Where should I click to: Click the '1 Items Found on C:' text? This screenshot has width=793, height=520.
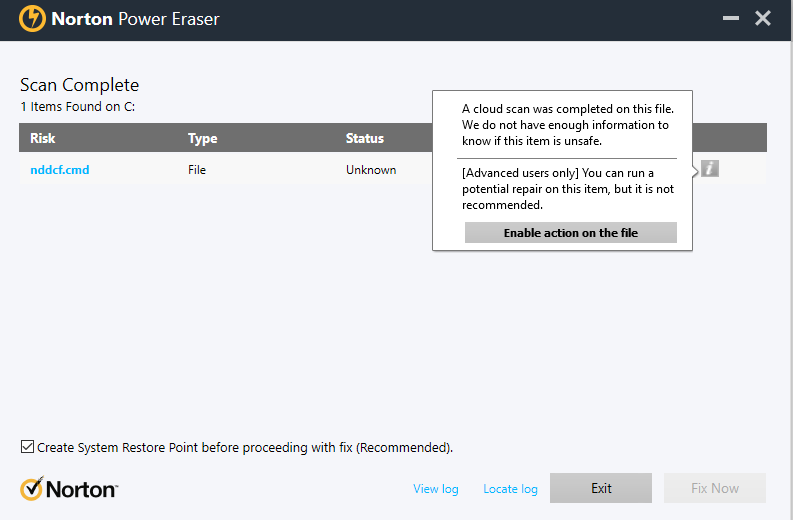[77, 107]
